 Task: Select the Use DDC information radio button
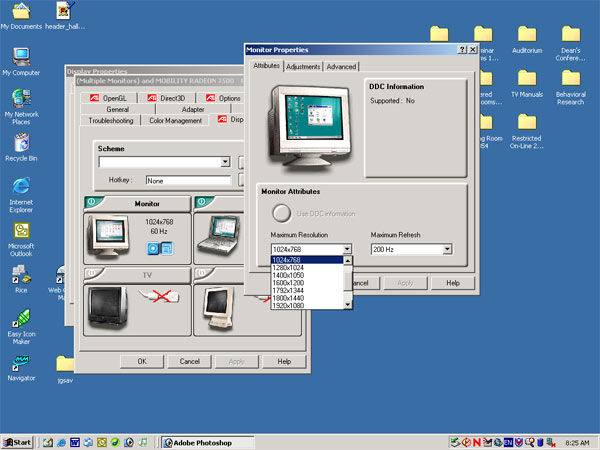pyautogui.click(x=282, y=213)
